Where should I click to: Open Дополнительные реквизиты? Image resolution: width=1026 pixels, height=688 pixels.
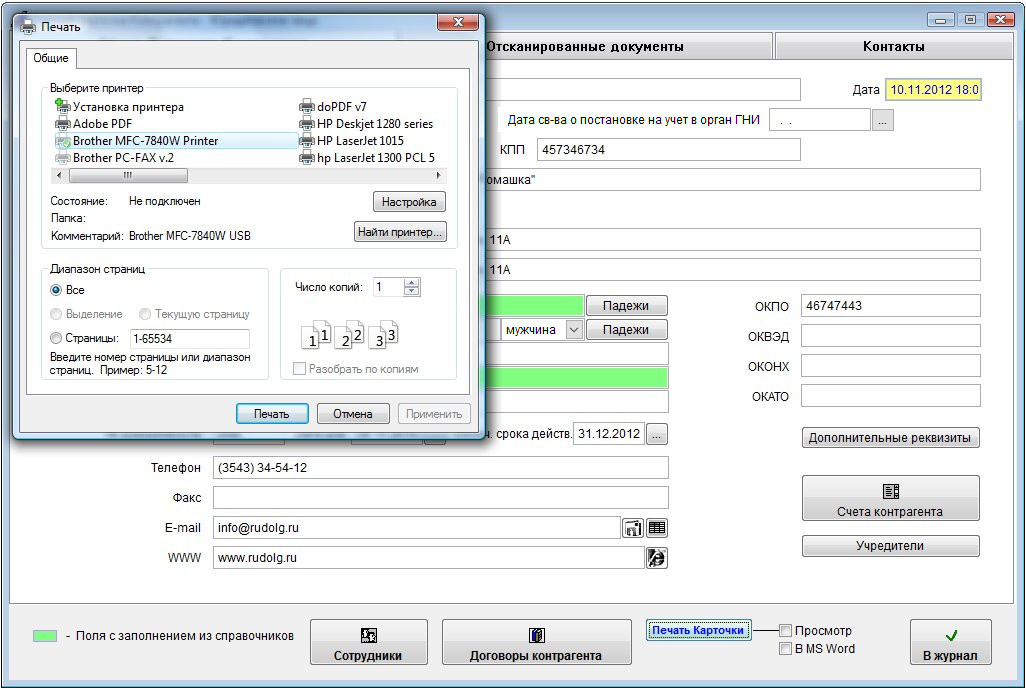click(891, 437)
